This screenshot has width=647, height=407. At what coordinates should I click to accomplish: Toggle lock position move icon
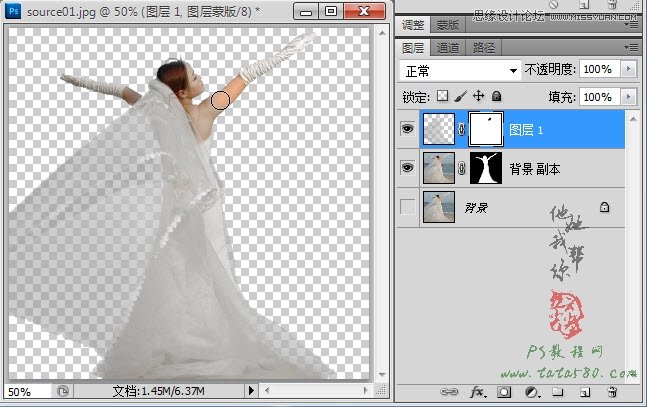pyautogui.click(x=478, y=96)
